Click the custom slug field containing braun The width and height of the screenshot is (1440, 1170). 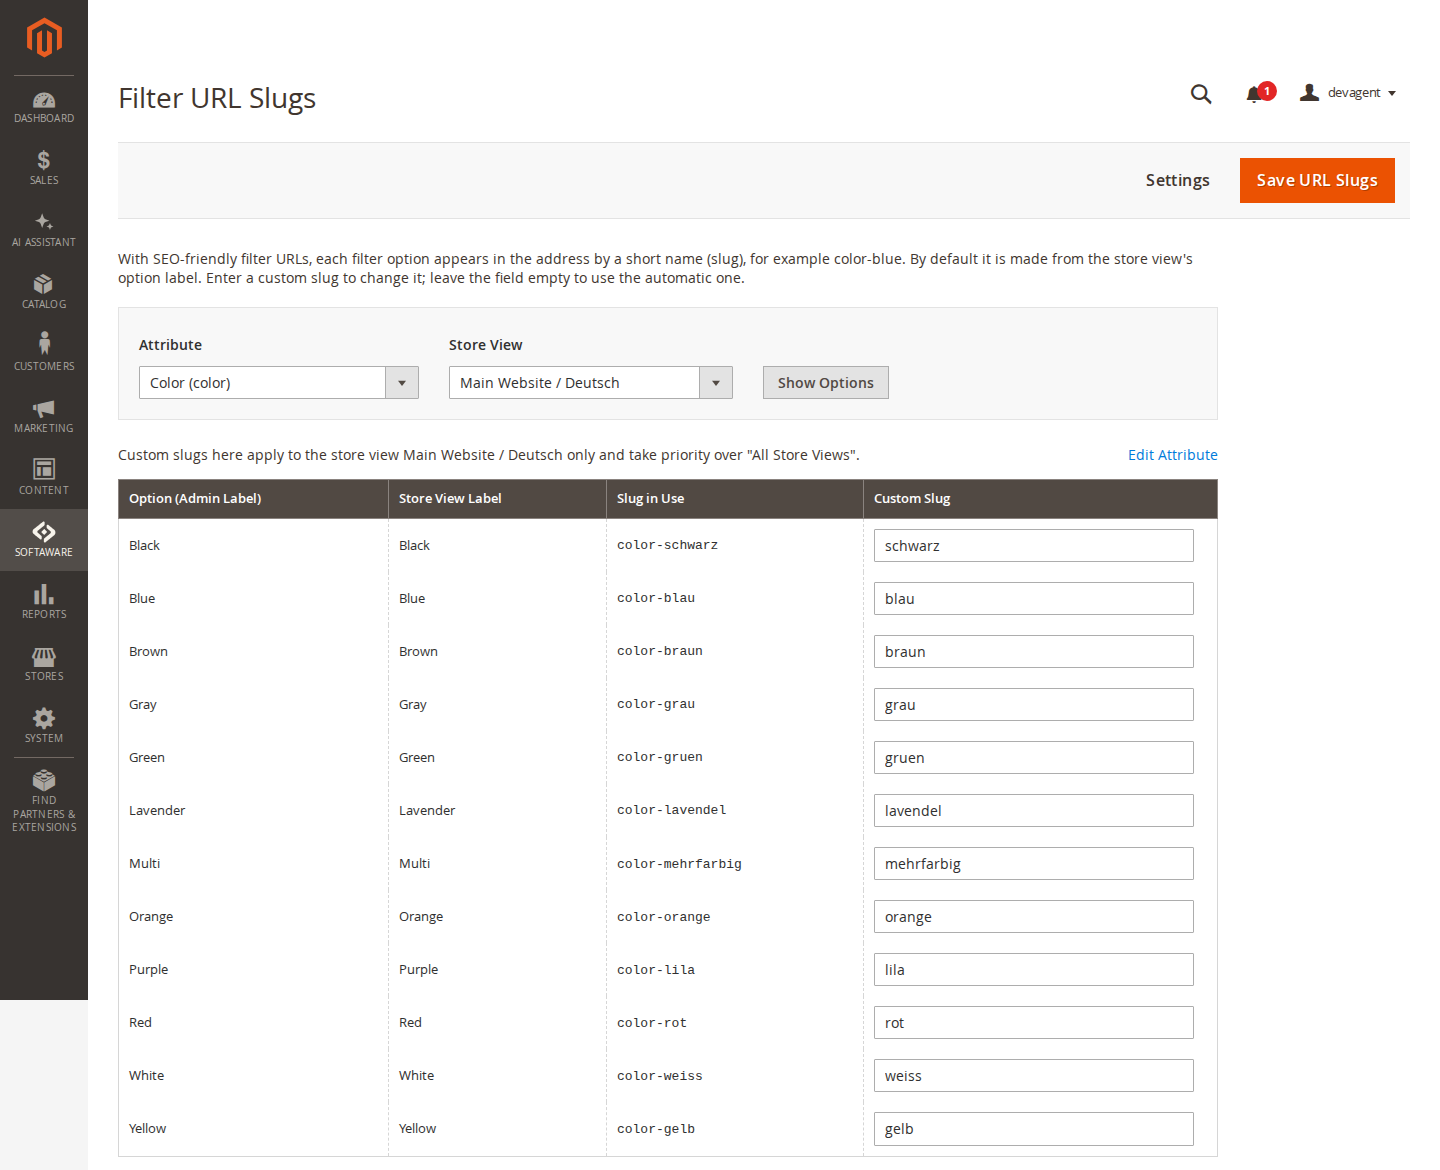coord(1034,652)
